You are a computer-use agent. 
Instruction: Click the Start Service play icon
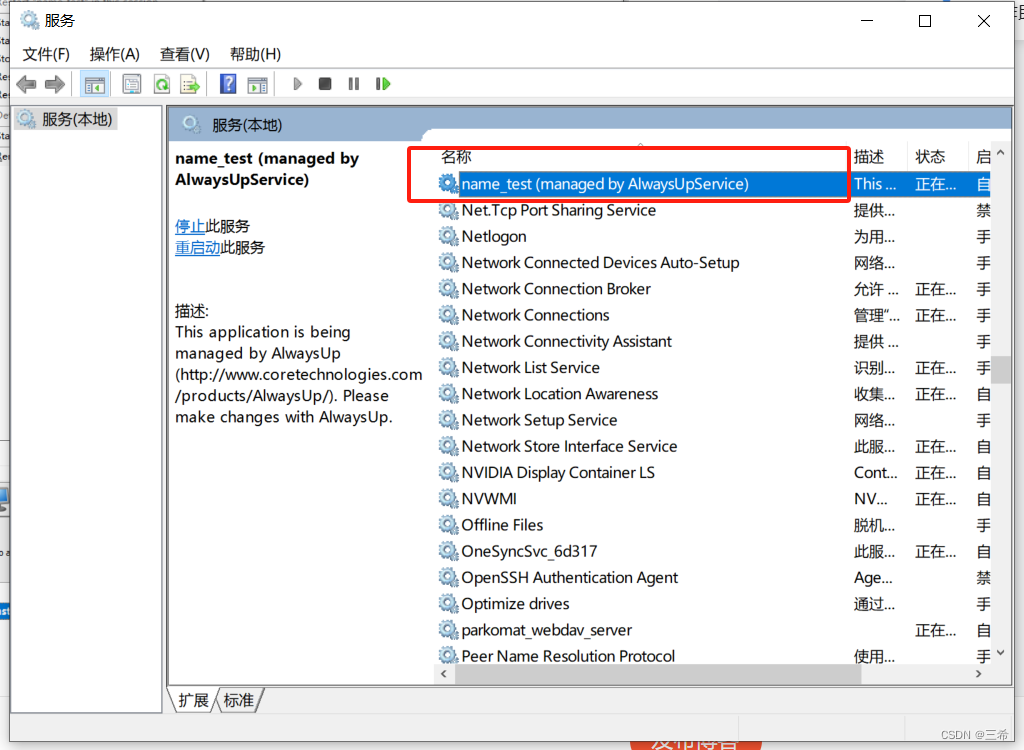pyautogui.click(x=298, y=84)
